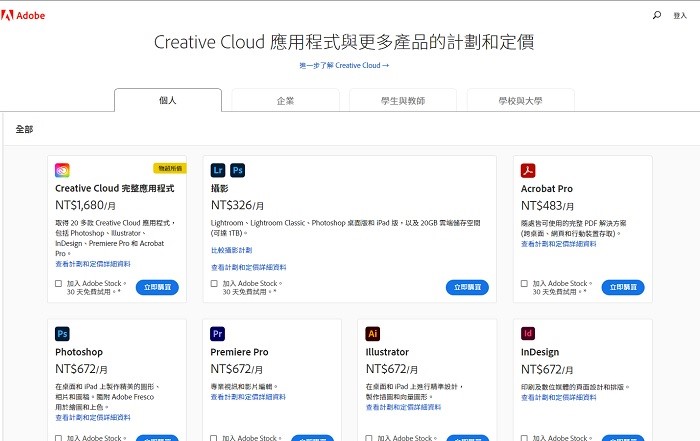
Task: Open plan details link in Creative Cloud card
Action: click(93, 264)
